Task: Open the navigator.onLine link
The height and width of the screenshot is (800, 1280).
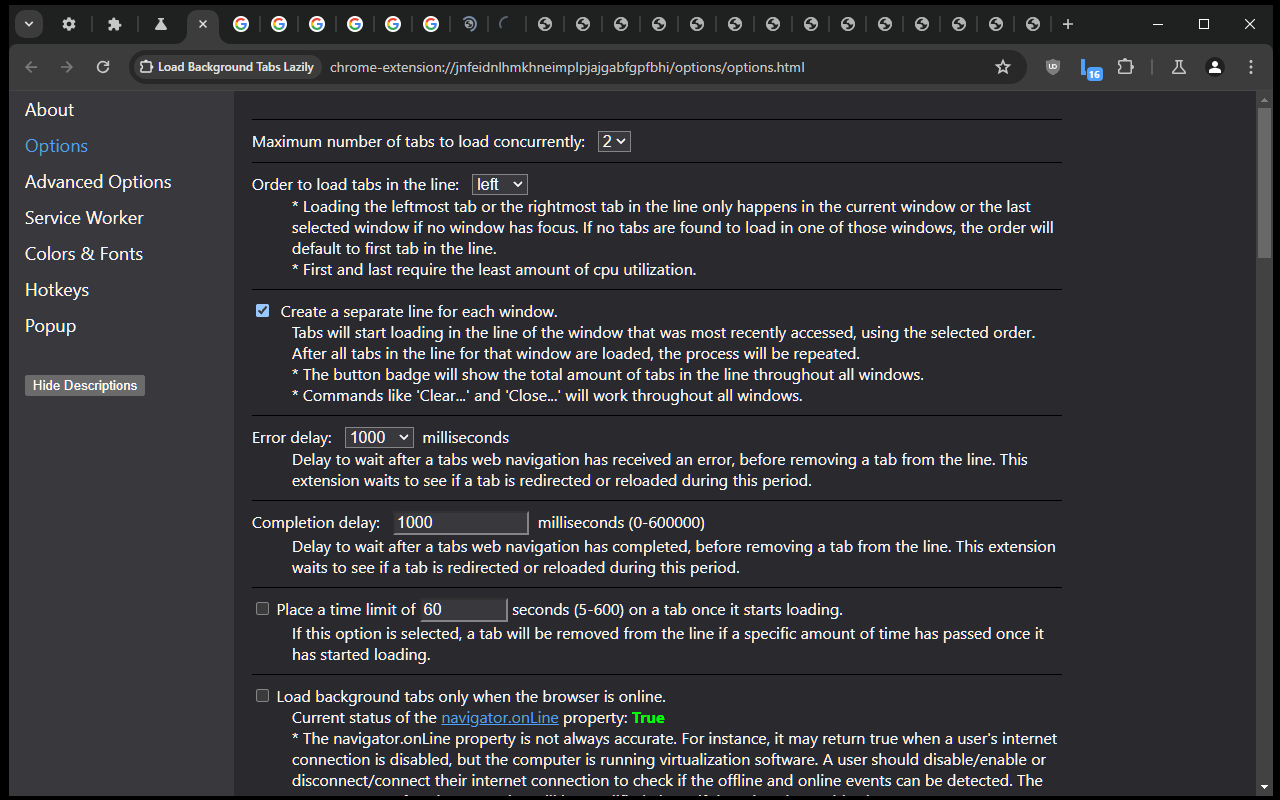Action: 499,717
